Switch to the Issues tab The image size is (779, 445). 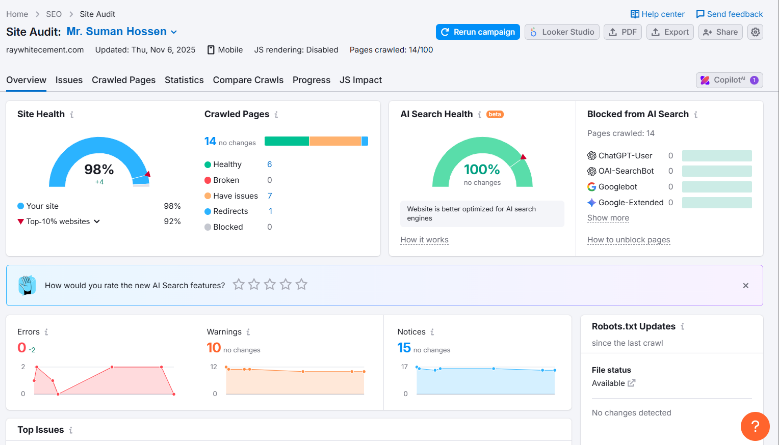(69, 80)
